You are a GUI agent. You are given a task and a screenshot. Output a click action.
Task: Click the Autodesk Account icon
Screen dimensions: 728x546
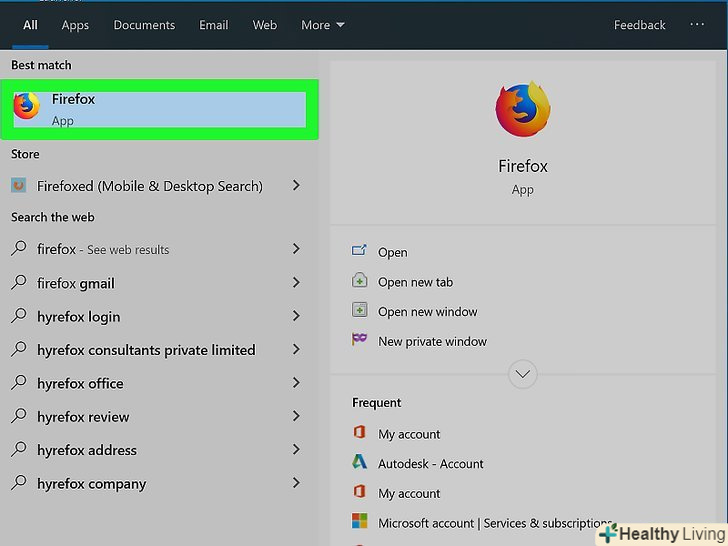click(x=360, y=463)
